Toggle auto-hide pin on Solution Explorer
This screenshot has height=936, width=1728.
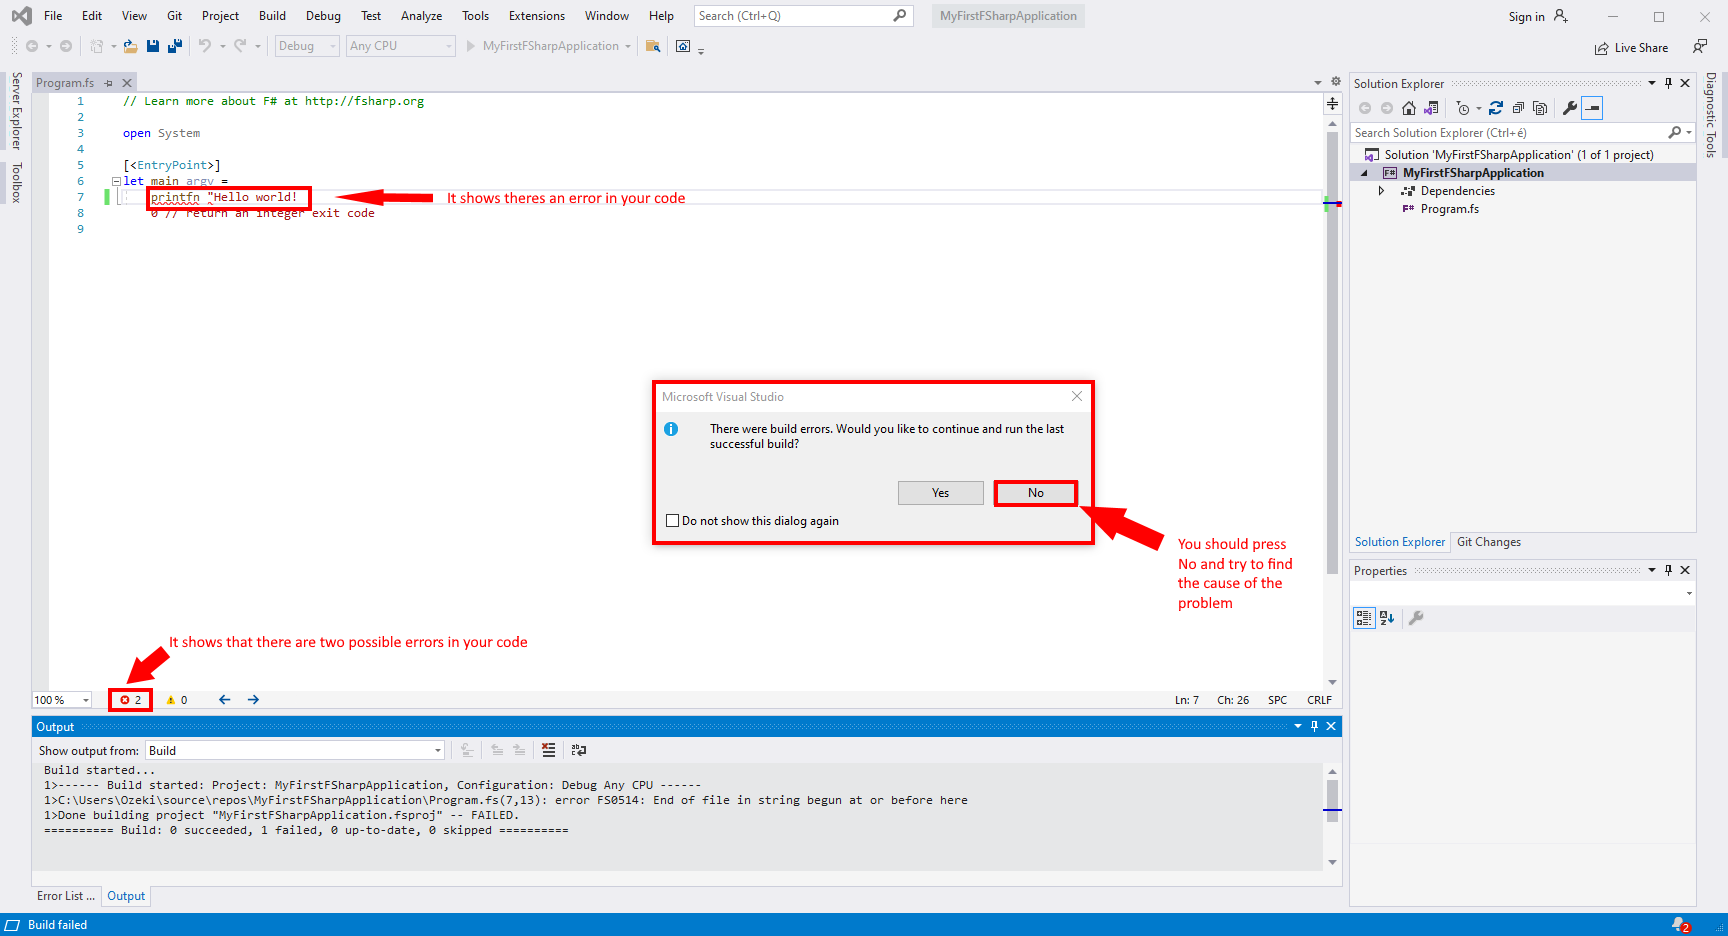[1668, 83]
